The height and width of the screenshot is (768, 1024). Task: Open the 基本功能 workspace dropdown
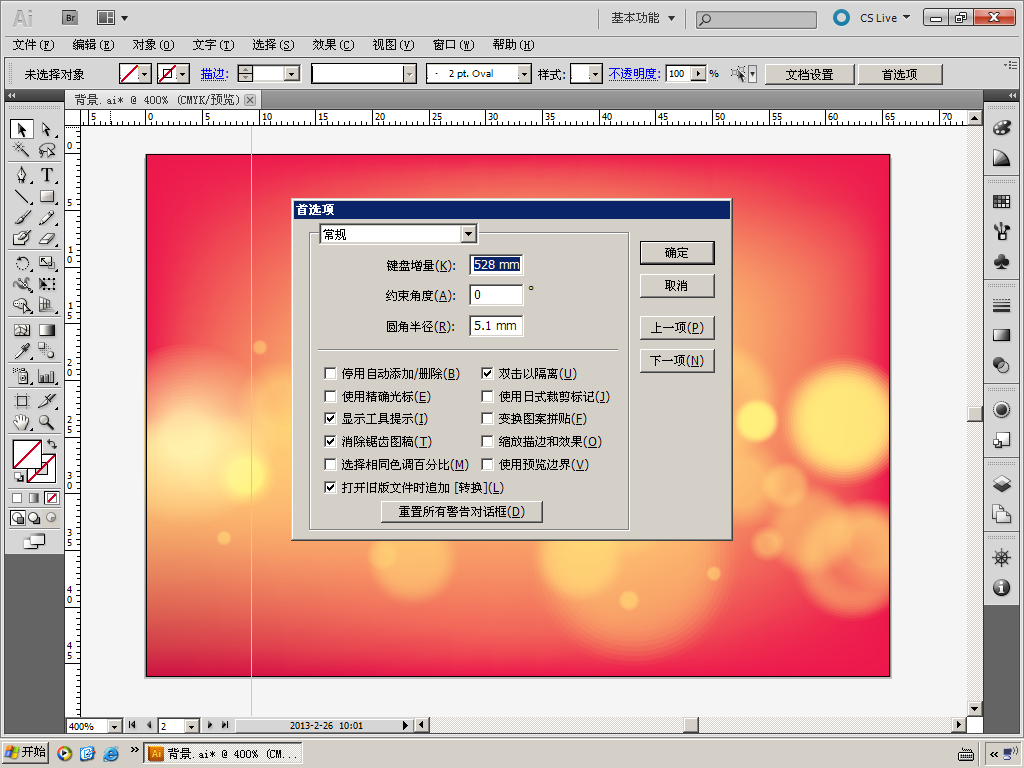point(643,18)
